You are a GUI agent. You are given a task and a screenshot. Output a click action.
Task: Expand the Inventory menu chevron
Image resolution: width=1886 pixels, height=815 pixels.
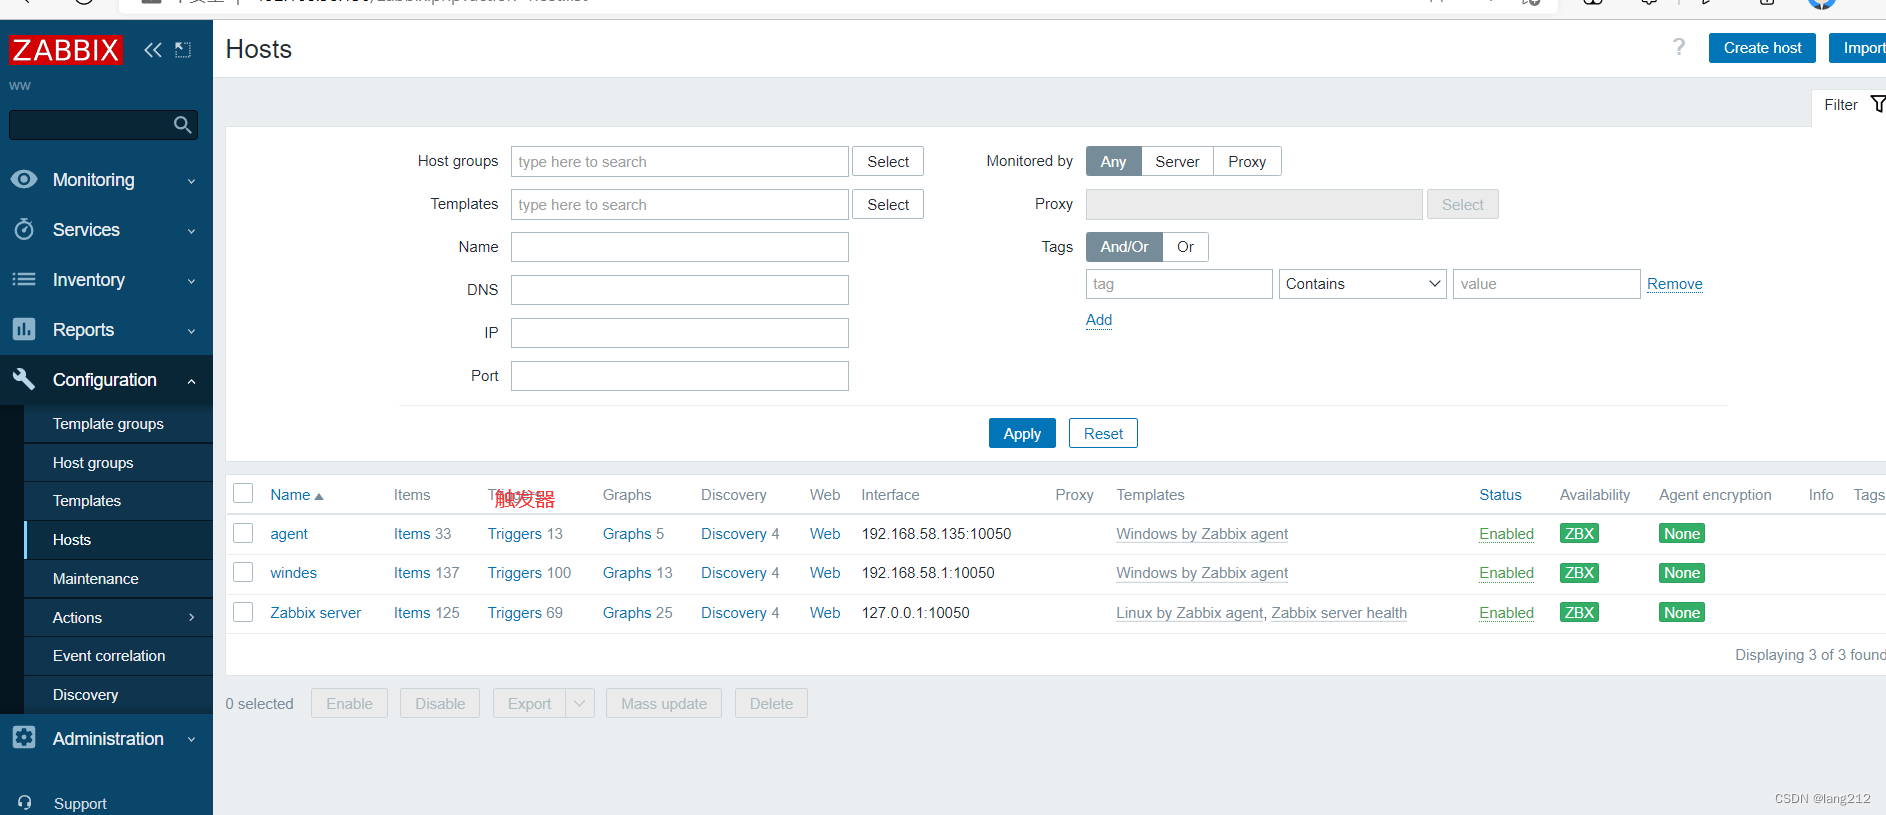click(x=191, y=281)
